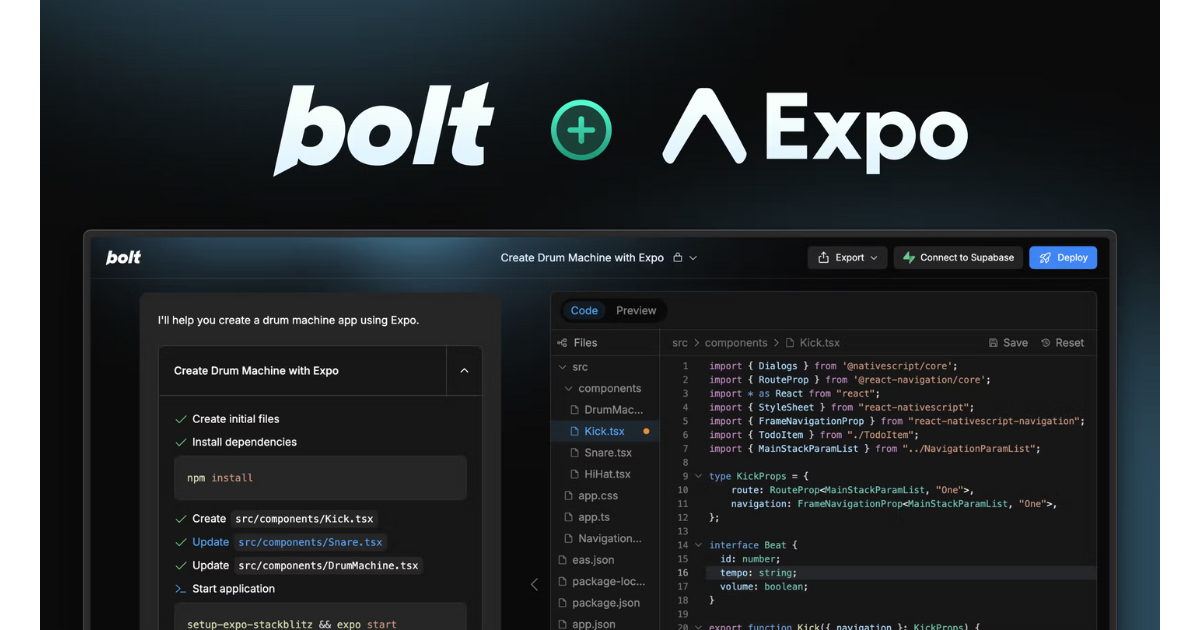This screenshot has width=1200, height=630.
Task: Collapse the chat panel with left arrow
Action: pos(534,584)
